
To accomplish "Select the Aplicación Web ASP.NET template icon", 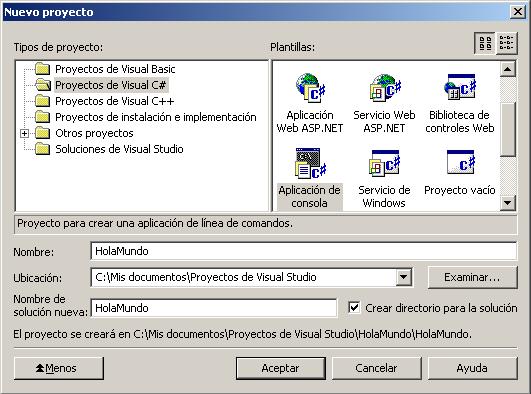I will pos(311,88).
